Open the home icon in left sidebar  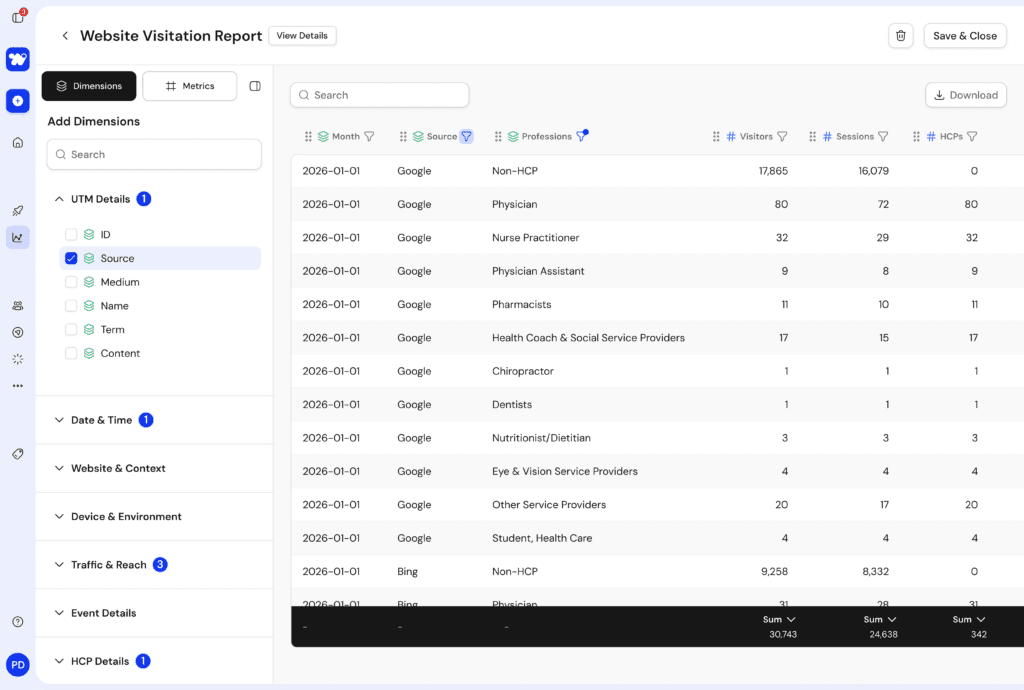click(x=18, y=142)
